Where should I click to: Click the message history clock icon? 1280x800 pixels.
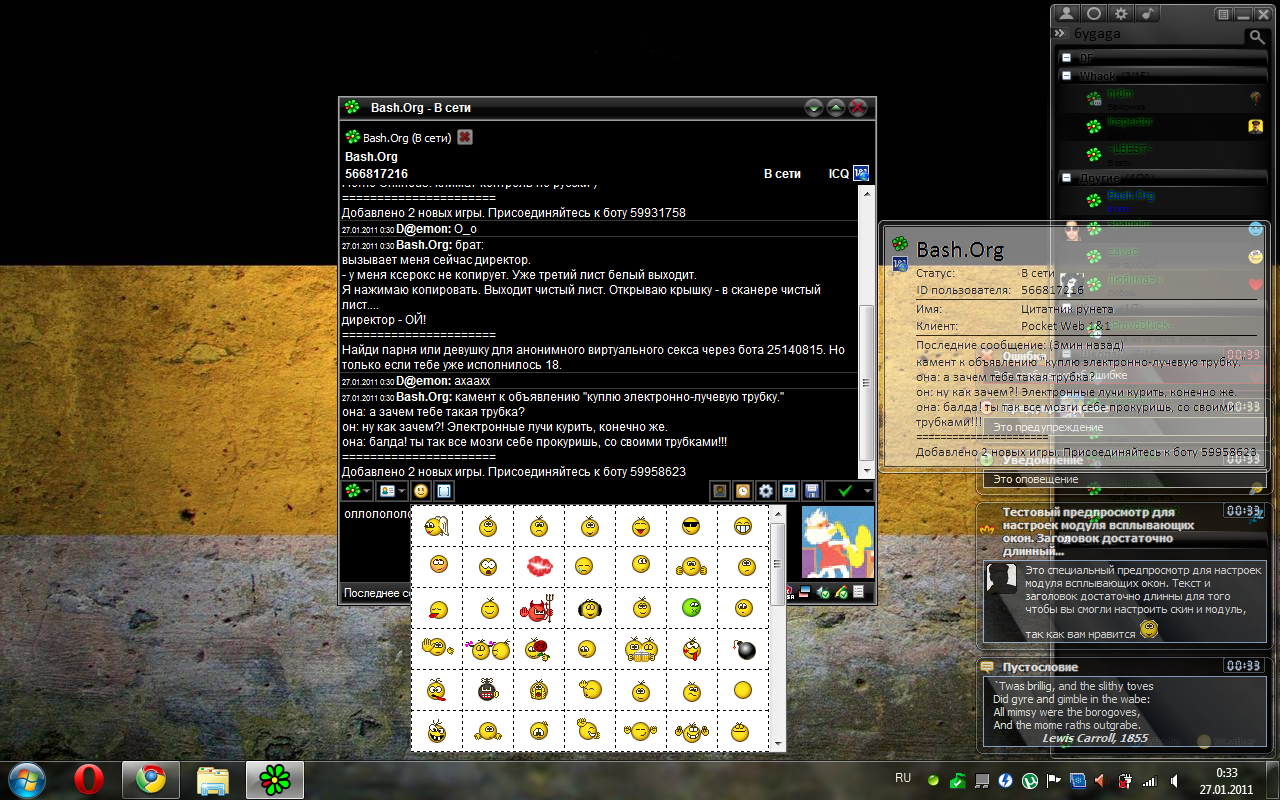742,491
